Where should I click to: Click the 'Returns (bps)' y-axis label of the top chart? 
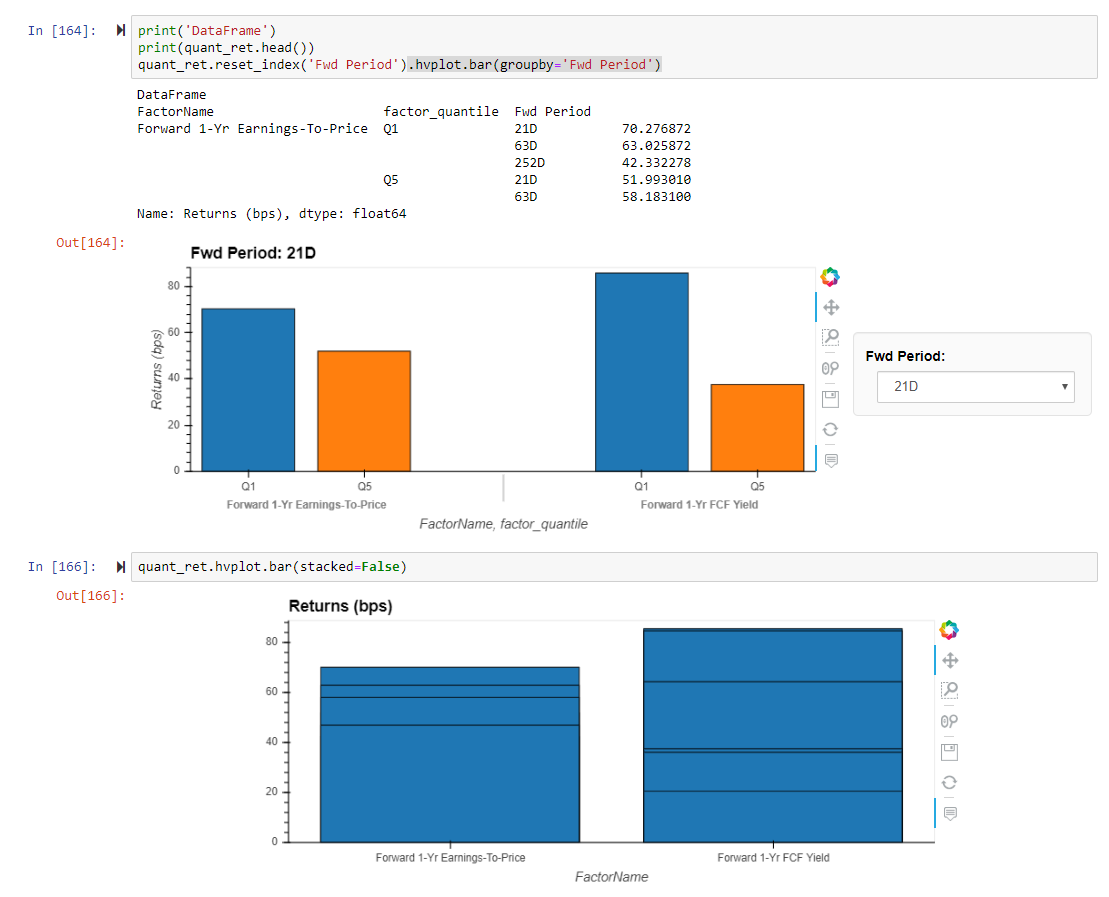156,369
